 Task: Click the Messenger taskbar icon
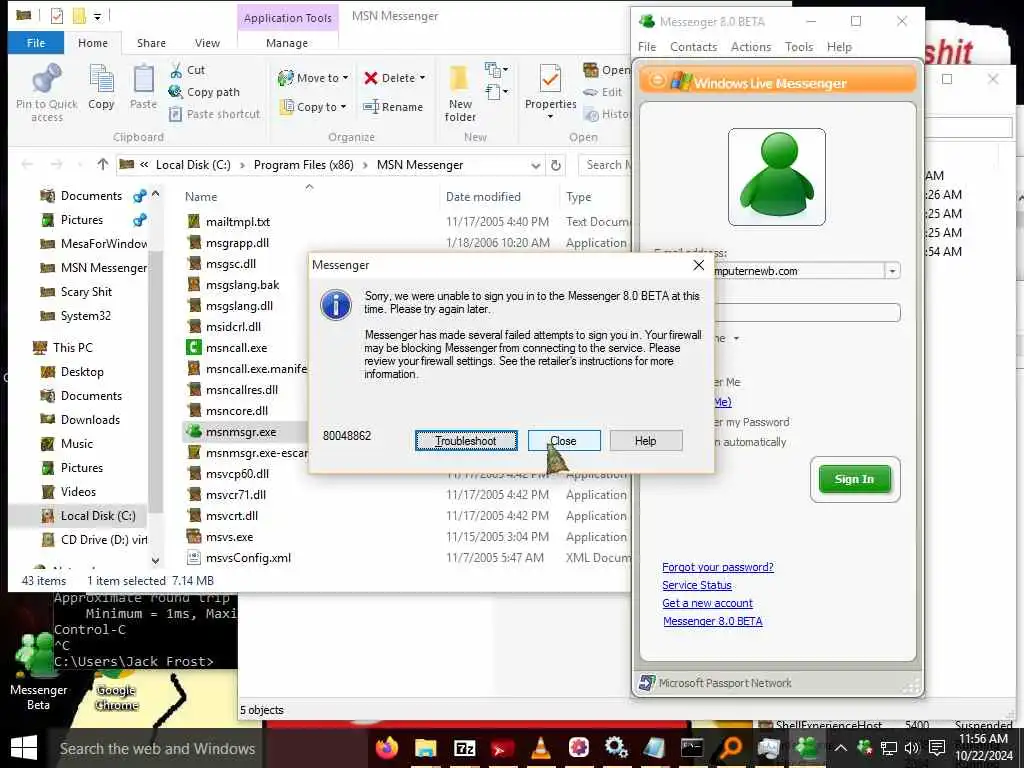click(807, 748)
